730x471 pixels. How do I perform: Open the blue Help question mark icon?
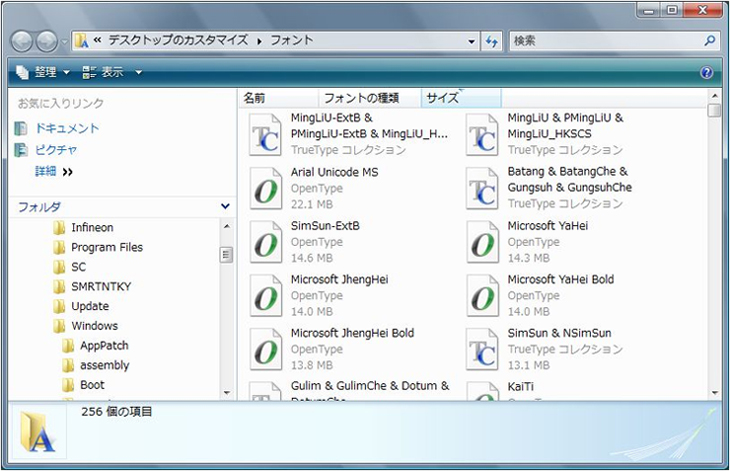click(706, 73)
